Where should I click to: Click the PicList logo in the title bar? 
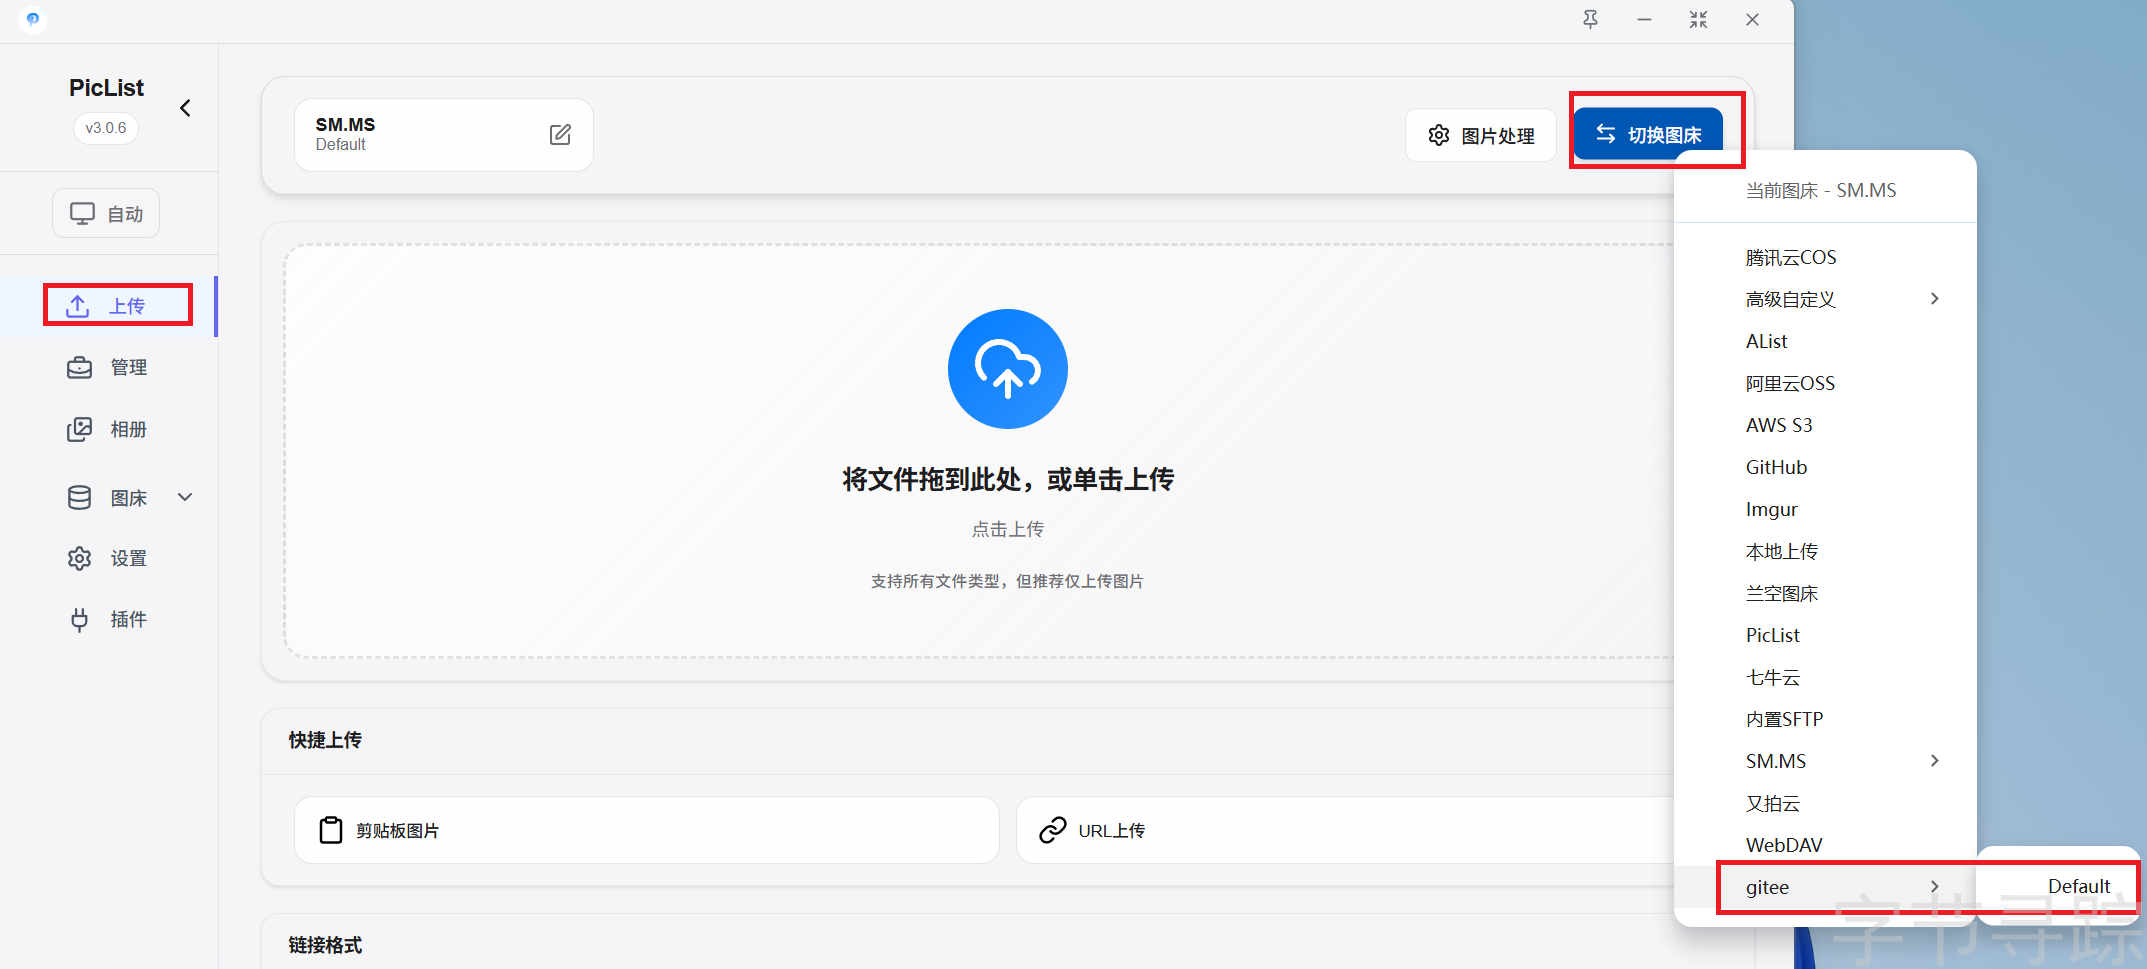[32, 19]
